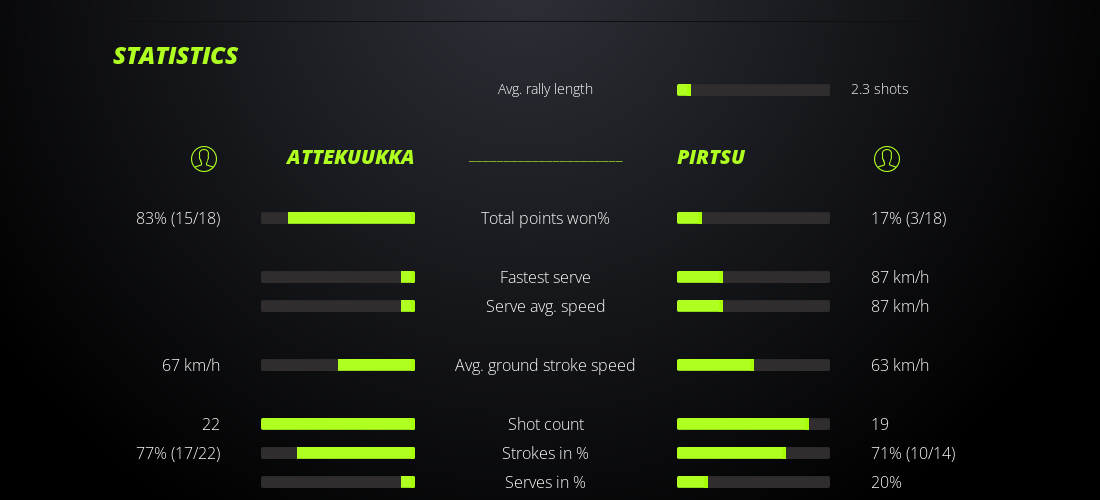Click Pirtsu's Fastest serve bar

coord(753,277)
